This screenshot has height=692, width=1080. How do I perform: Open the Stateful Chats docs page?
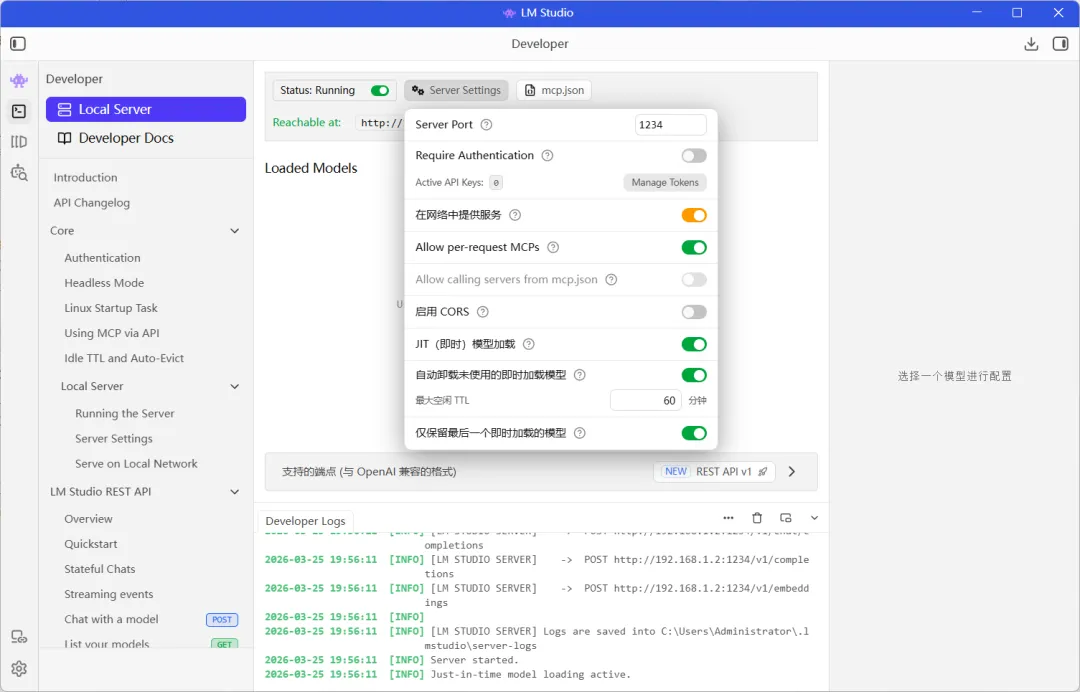point(100,569)
